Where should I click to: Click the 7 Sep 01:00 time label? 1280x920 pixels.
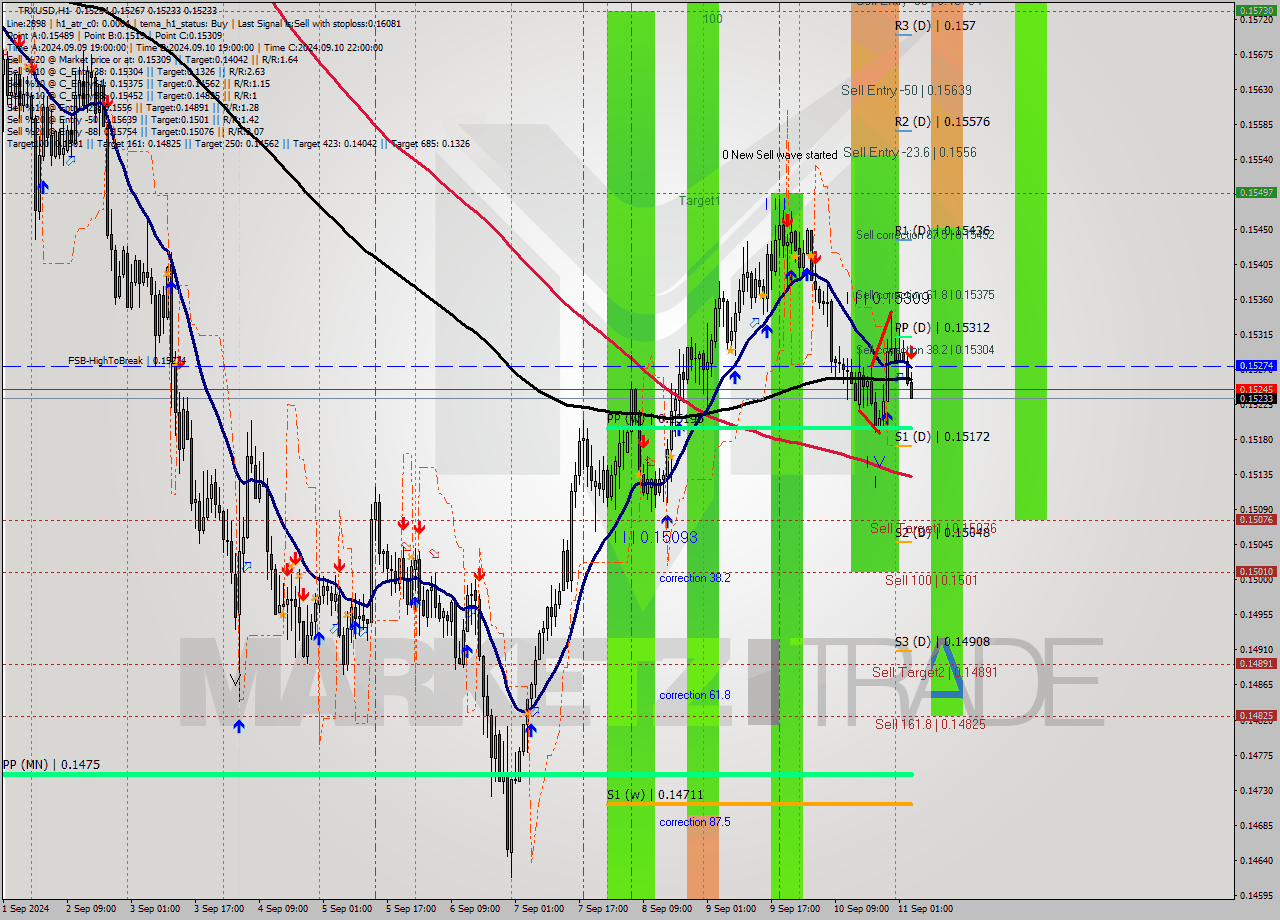point(539,909)
